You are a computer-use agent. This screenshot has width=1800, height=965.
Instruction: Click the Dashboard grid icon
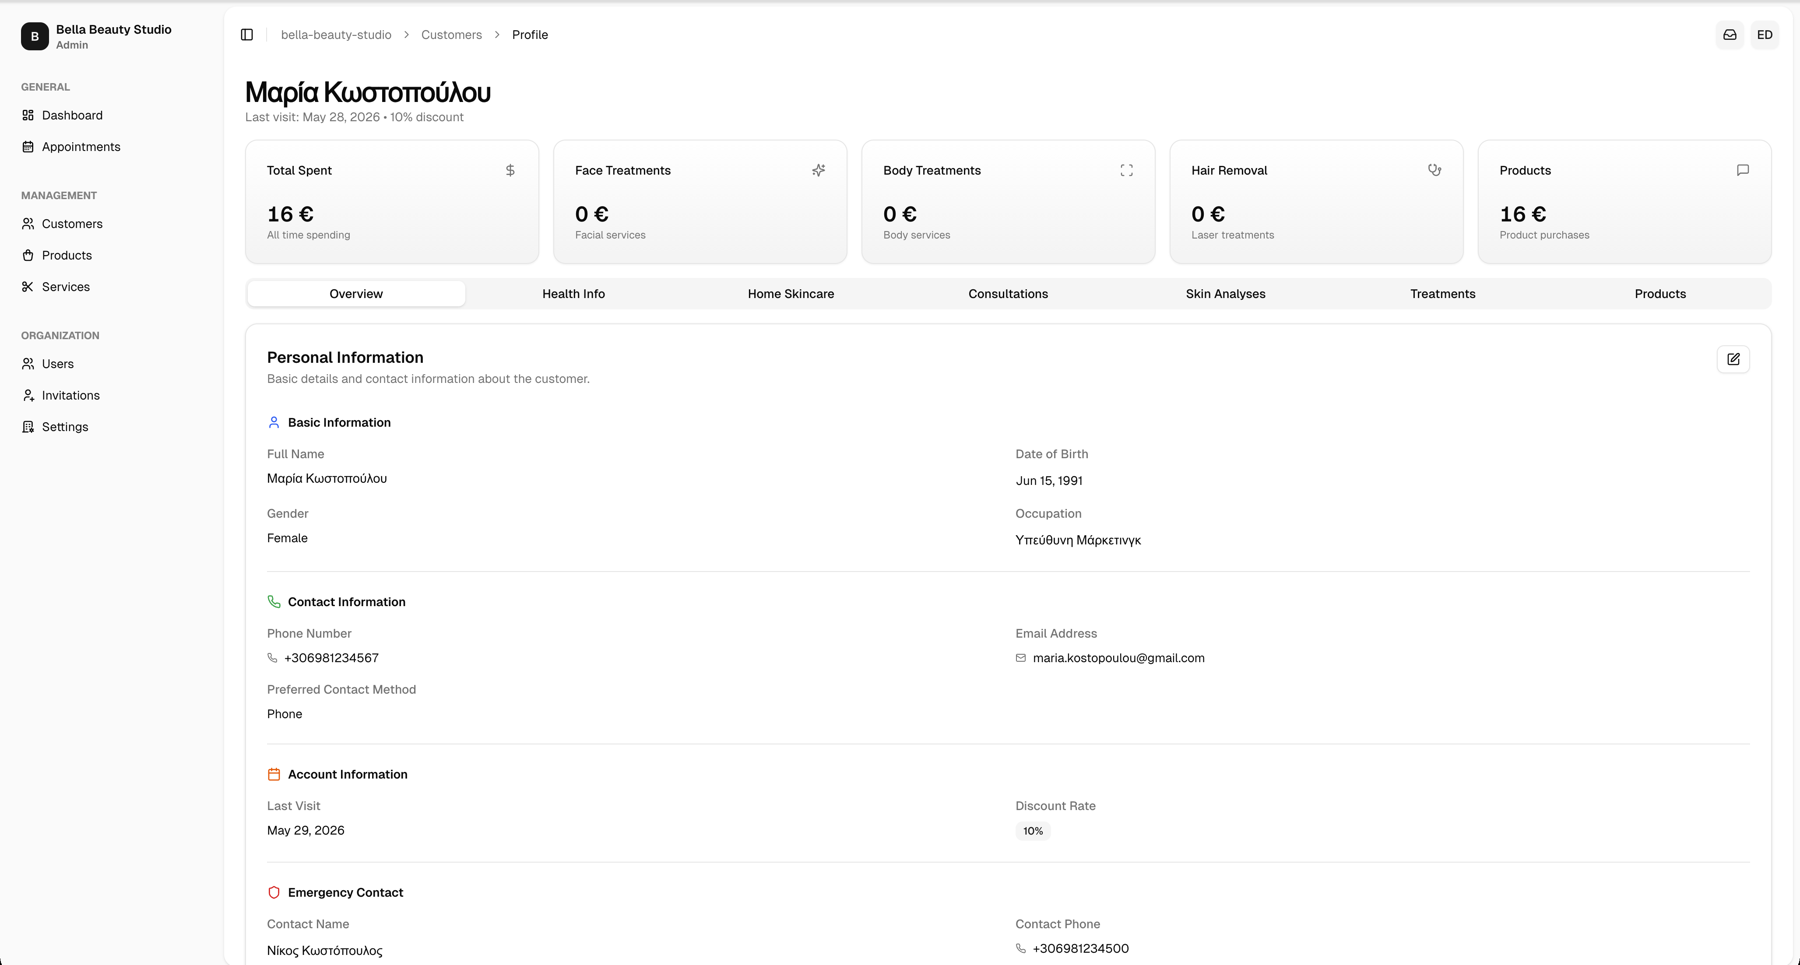(x=28, y=115)
